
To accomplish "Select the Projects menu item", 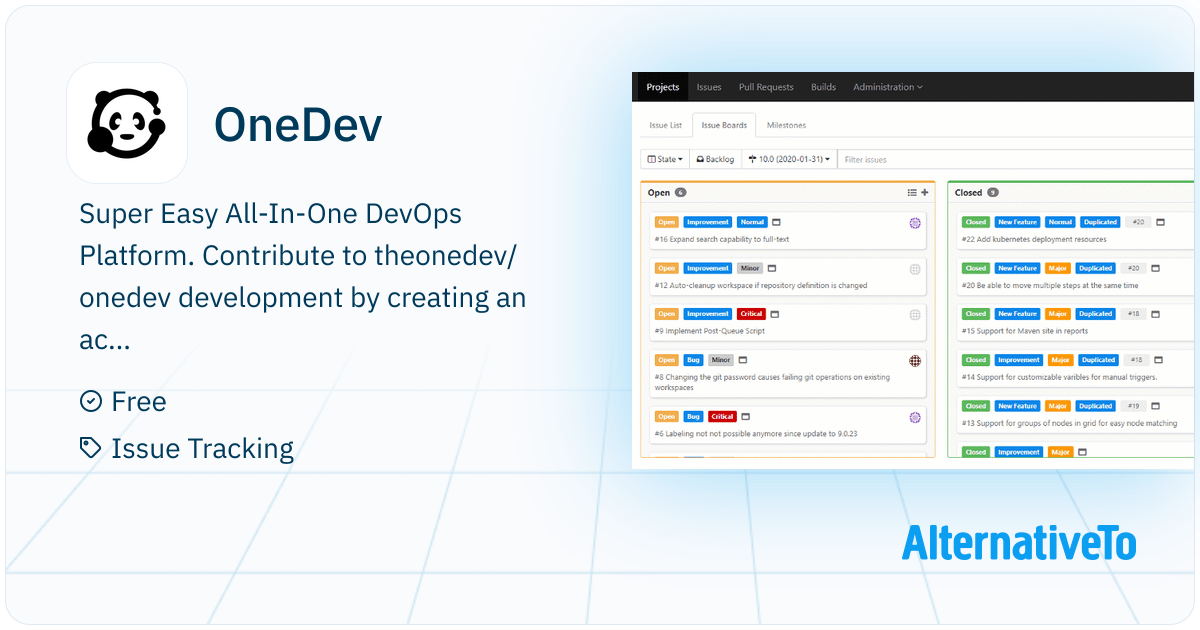I will [x=663, y=87].
